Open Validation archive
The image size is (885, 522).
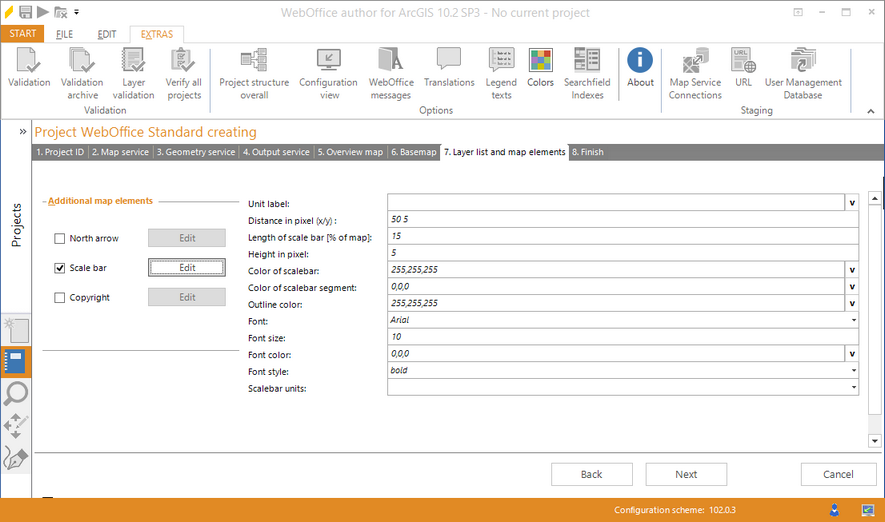82,74
